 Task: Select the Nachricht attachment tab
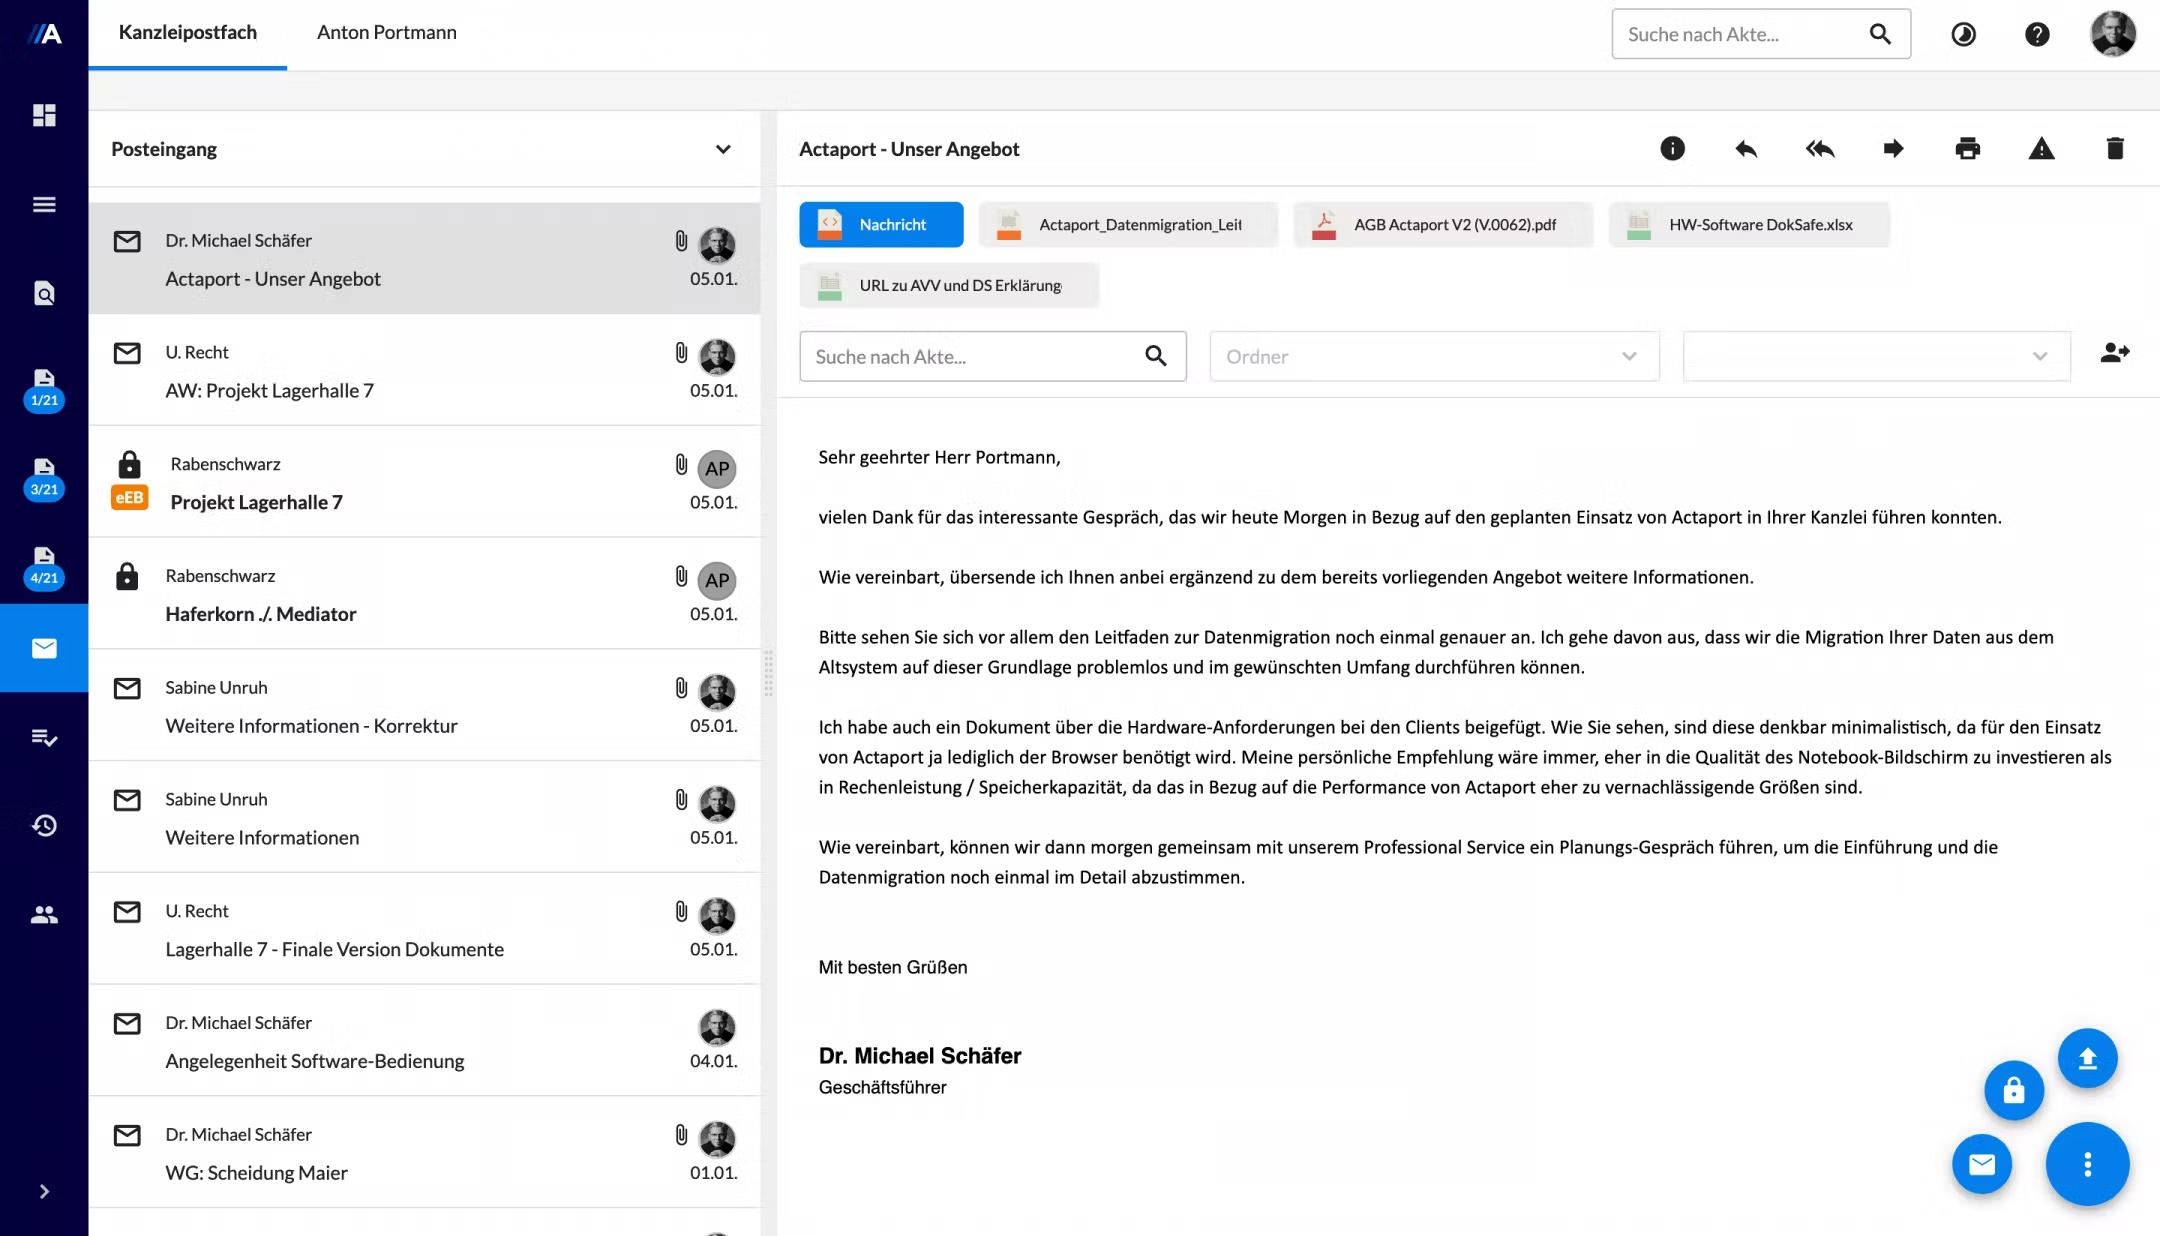pos(881,225)
